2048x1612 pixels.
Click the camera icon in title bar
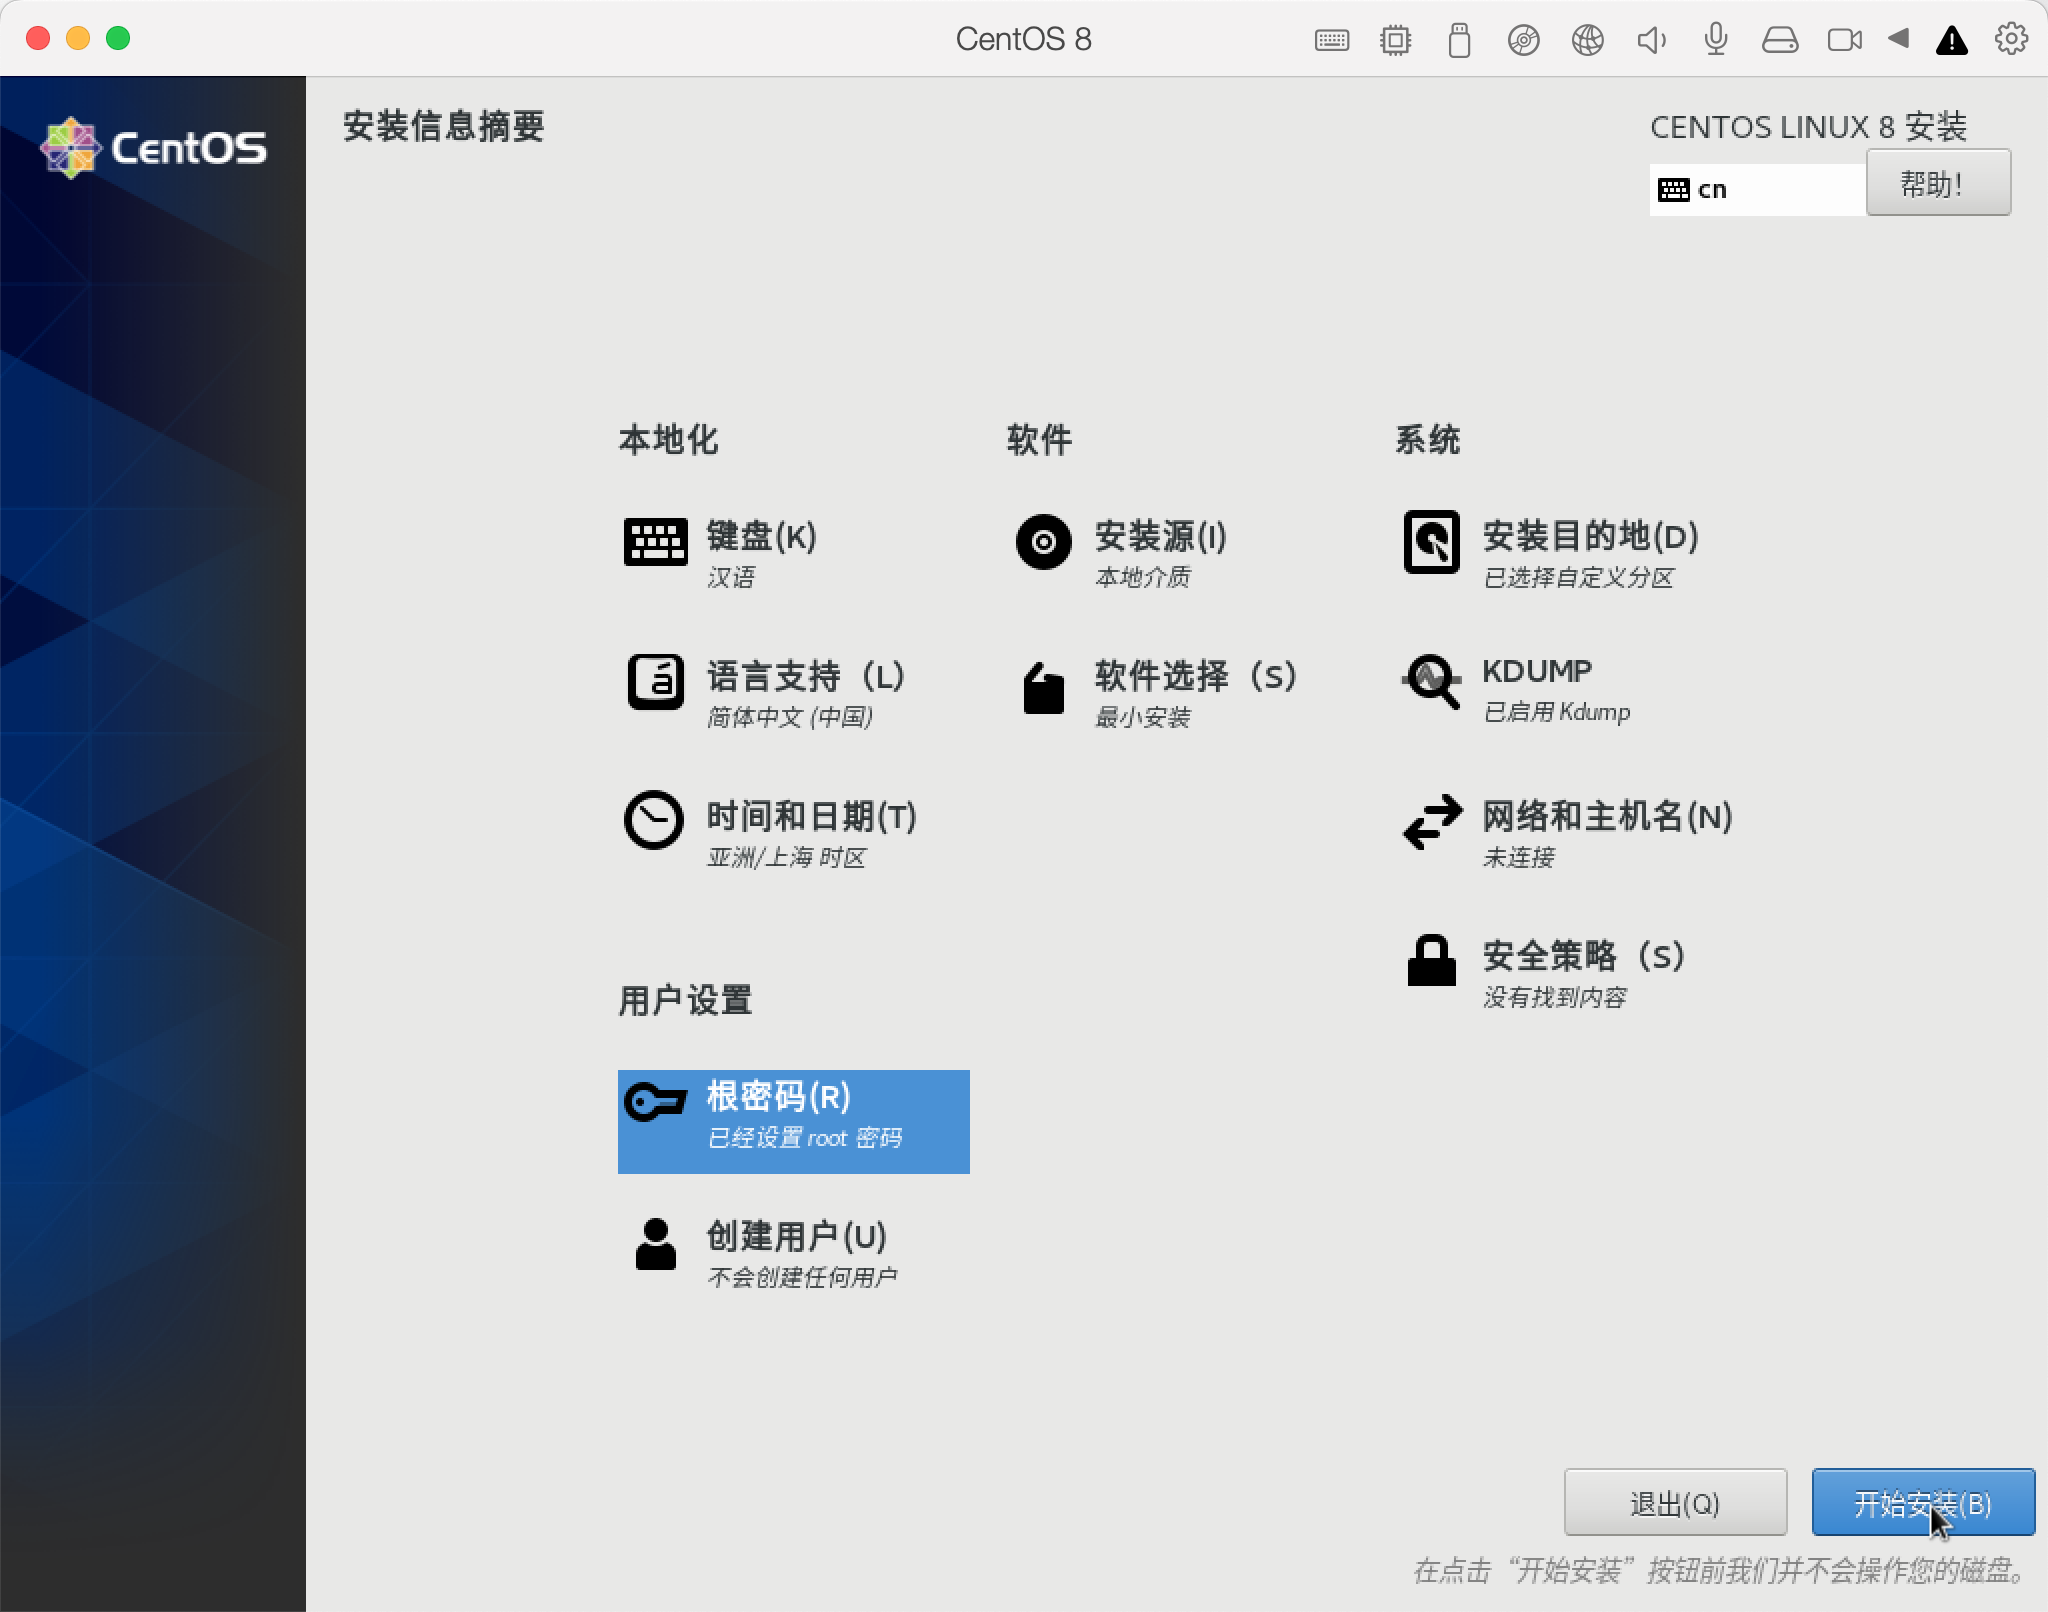click(1844, 40)
